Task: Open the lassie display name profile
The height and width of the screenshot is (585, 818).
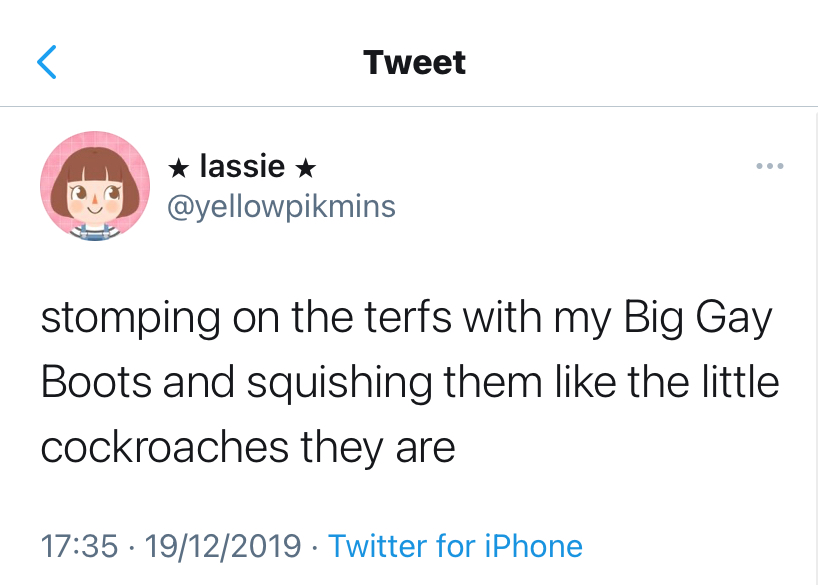Action: click(x=242, y=166)
